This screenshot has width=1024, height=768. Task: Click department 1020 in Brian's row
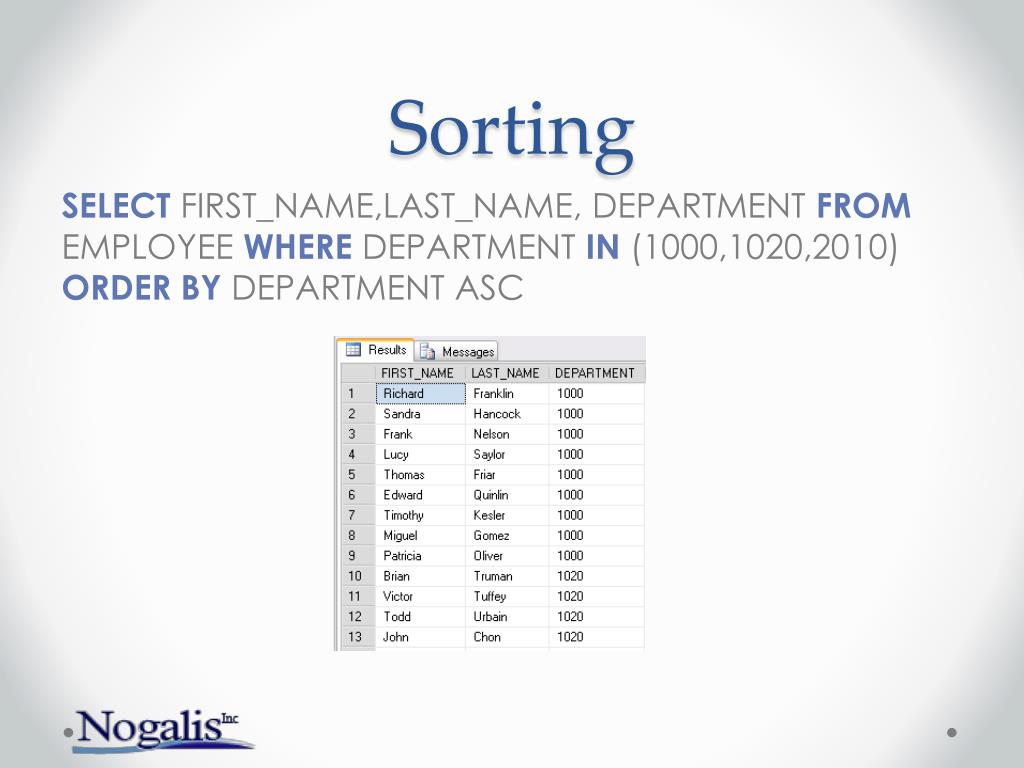[x=596, y=576]
